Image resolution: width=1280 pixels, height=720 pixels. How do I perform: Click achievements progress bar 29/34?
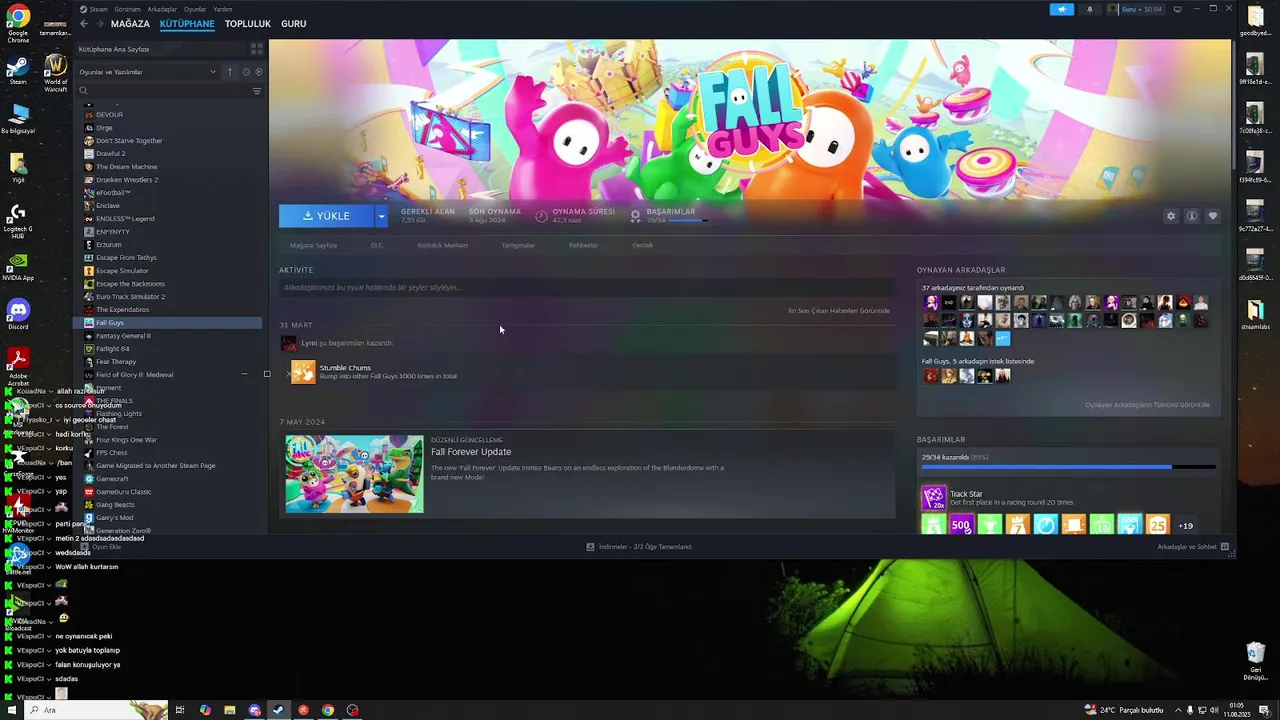1068,467
